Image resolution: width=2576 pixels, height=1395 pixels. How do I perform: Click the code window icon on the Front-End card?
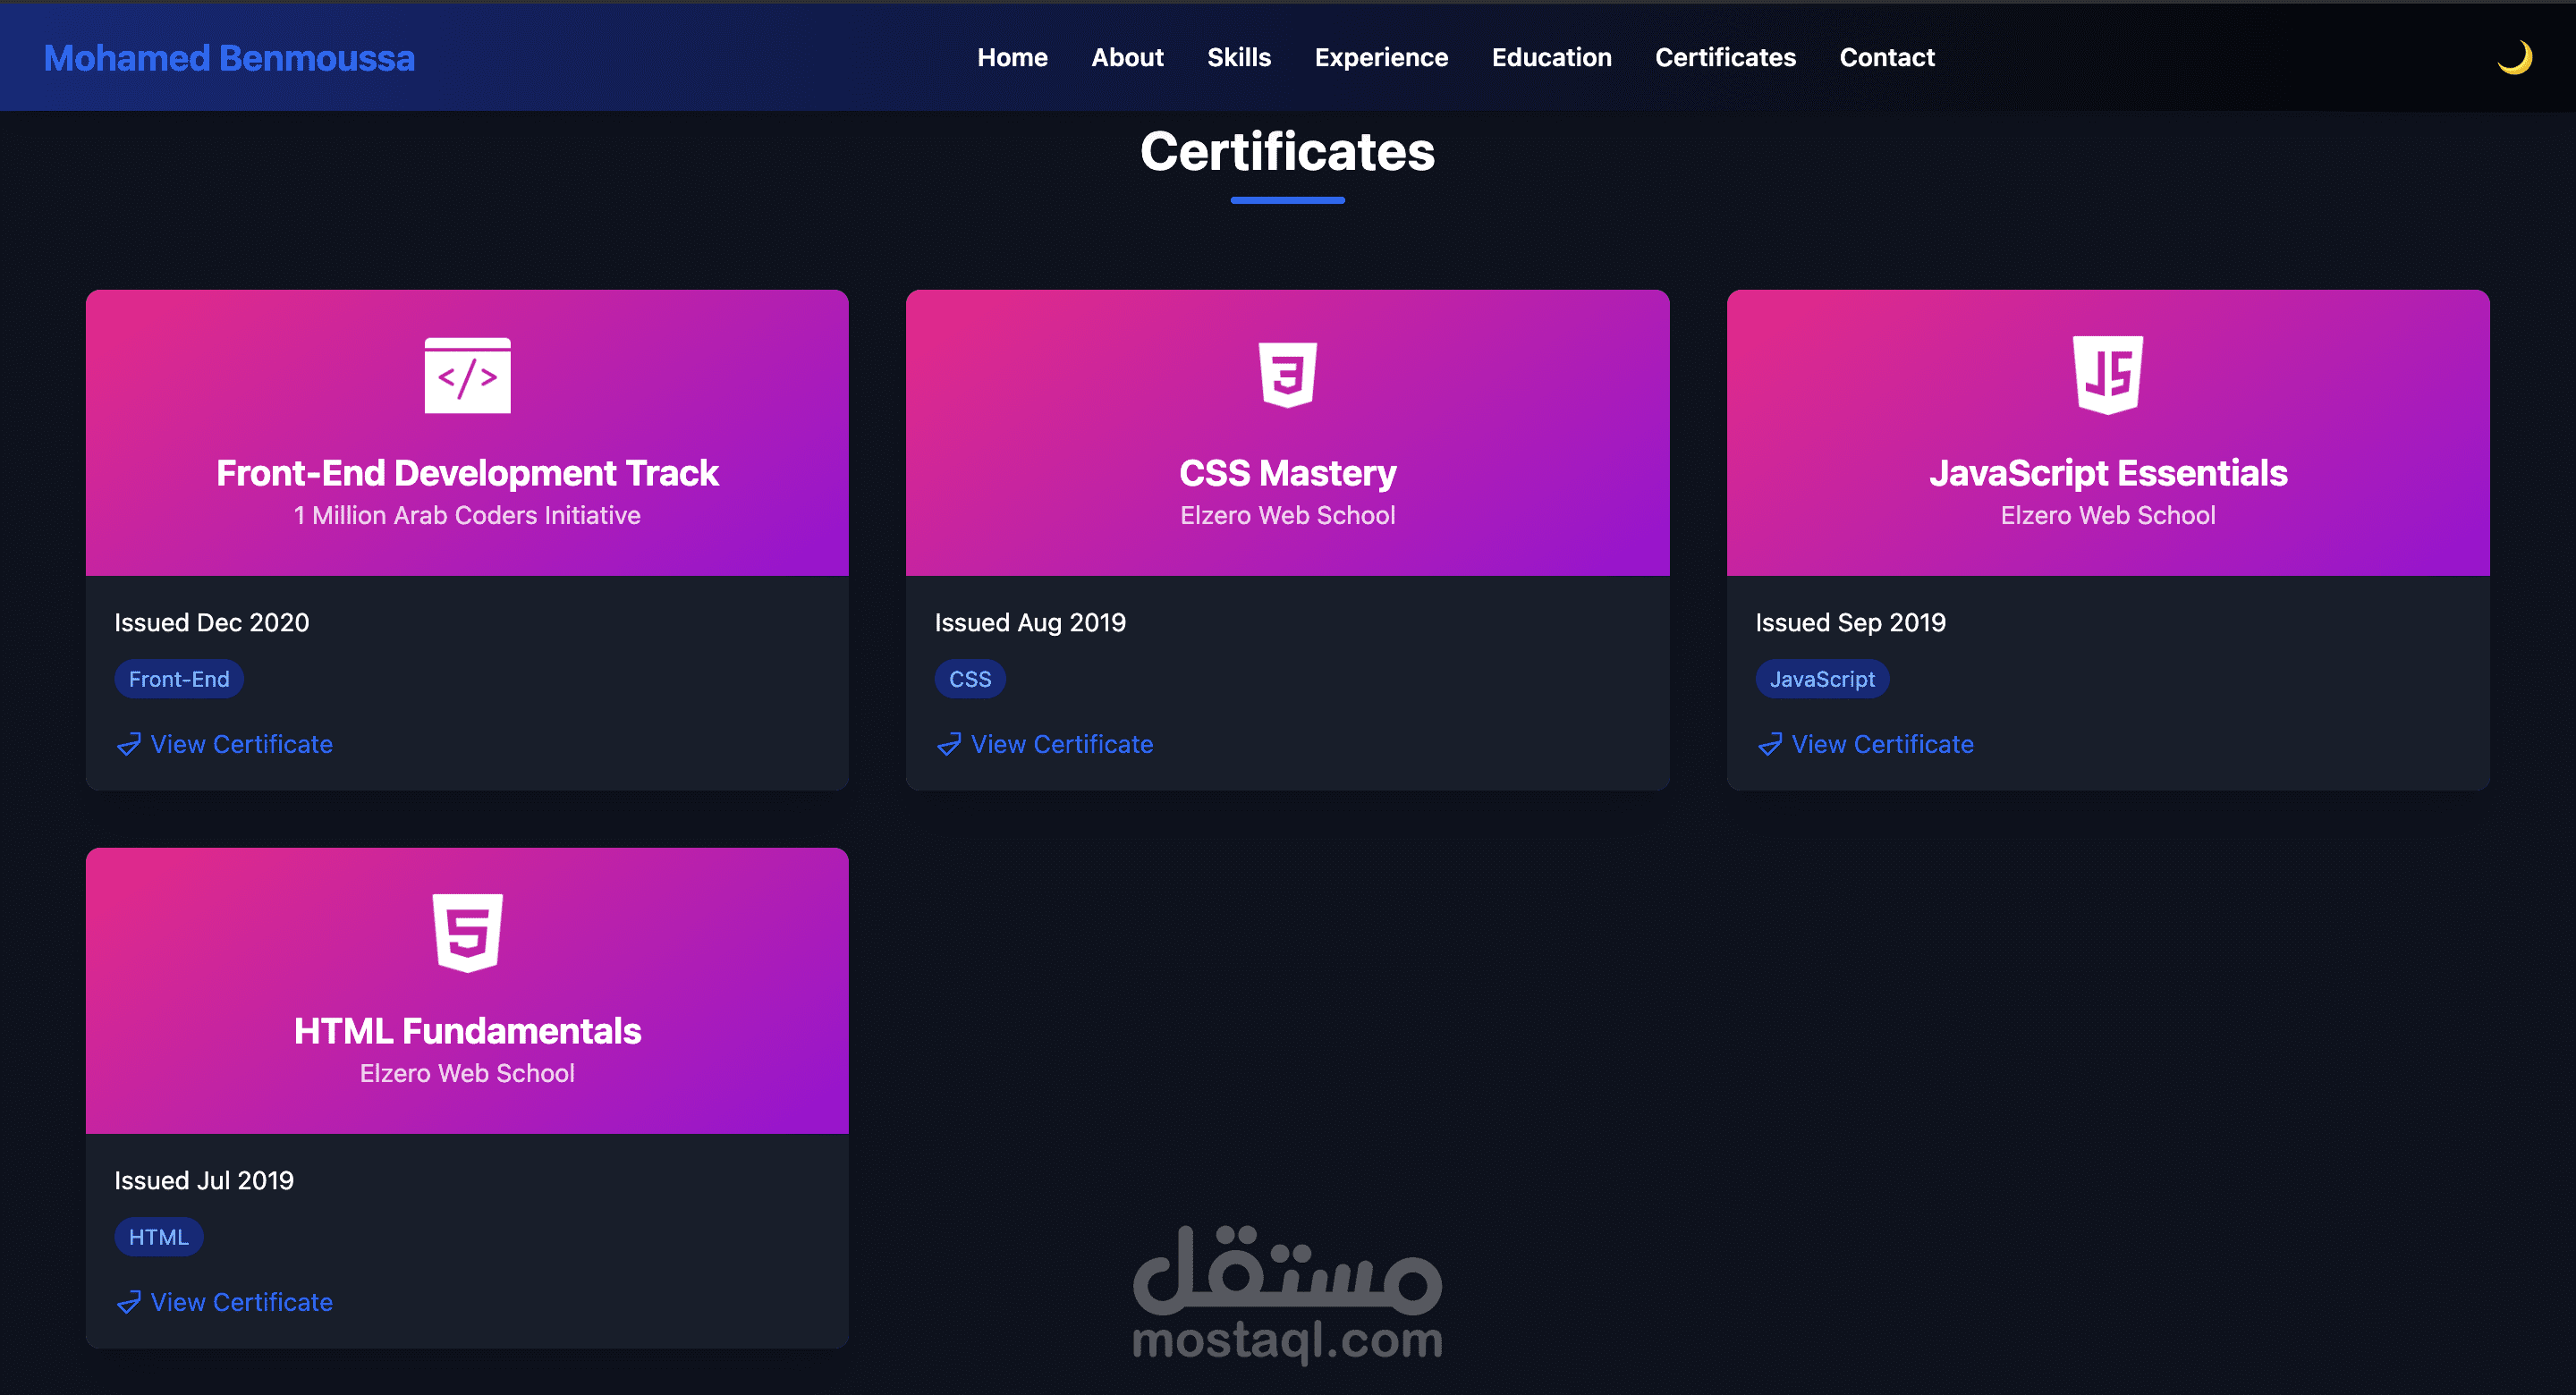[467, 375]
